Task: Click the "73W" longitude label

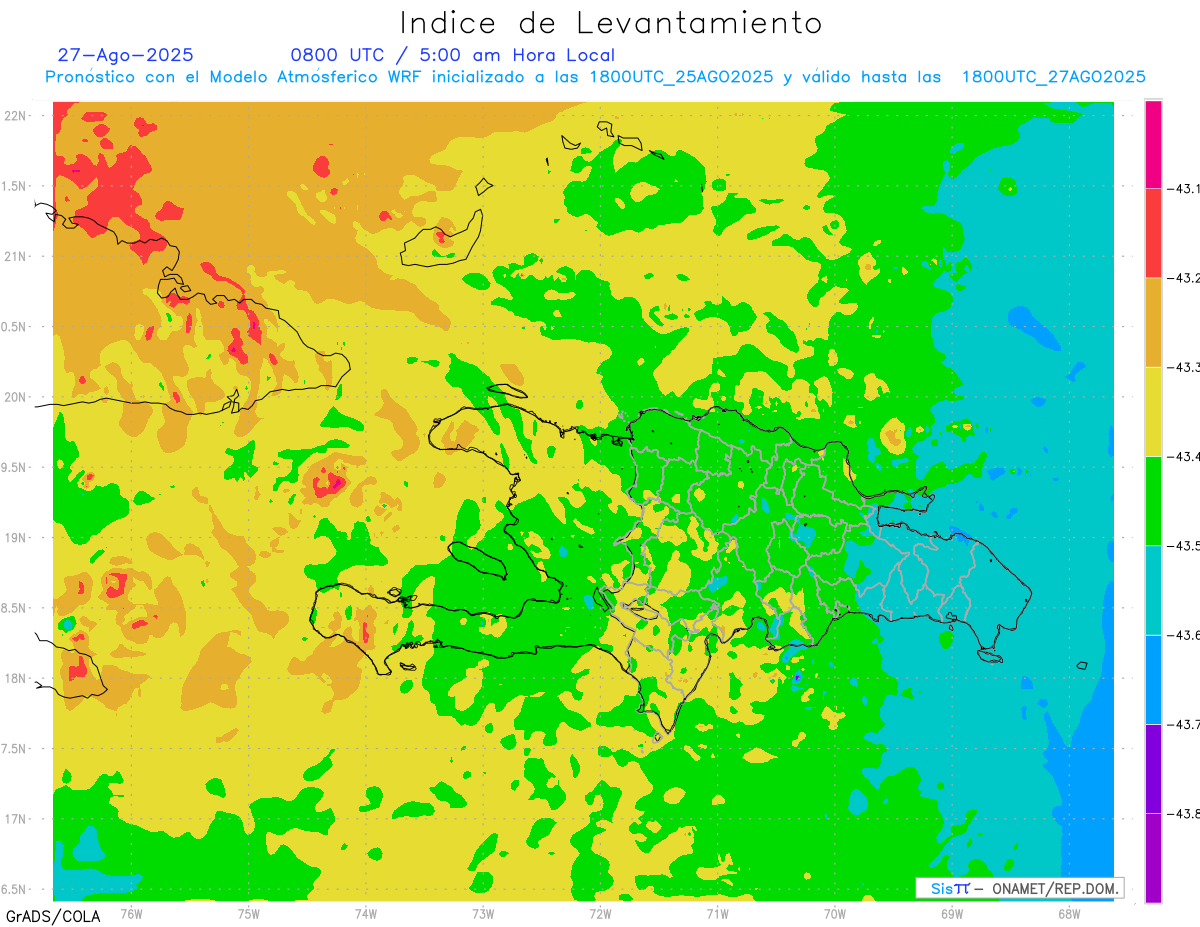Action: coord(483,913)
